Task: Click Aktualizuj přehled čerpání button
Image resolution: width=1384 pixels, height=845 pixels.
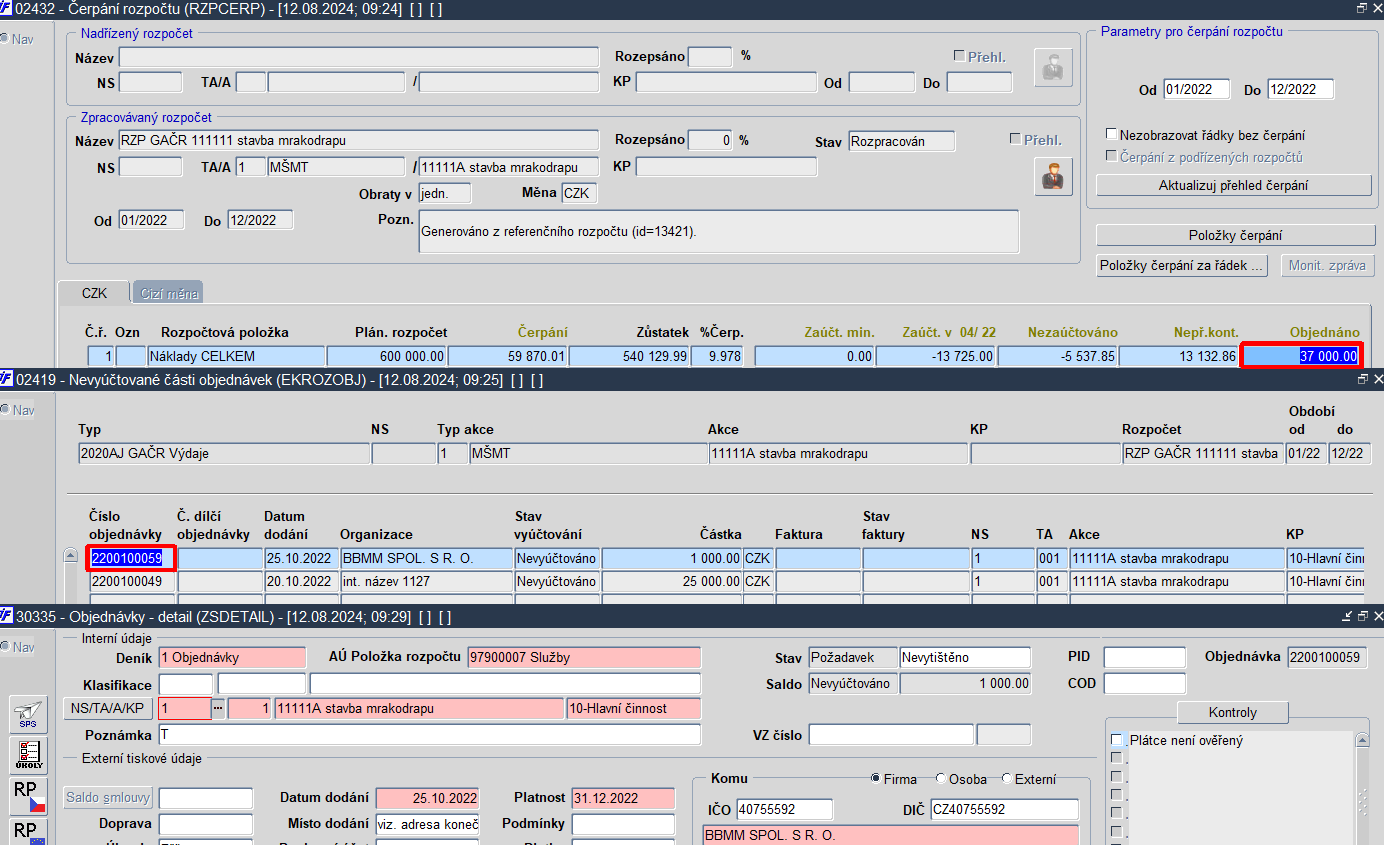Action: (1233, 185)
